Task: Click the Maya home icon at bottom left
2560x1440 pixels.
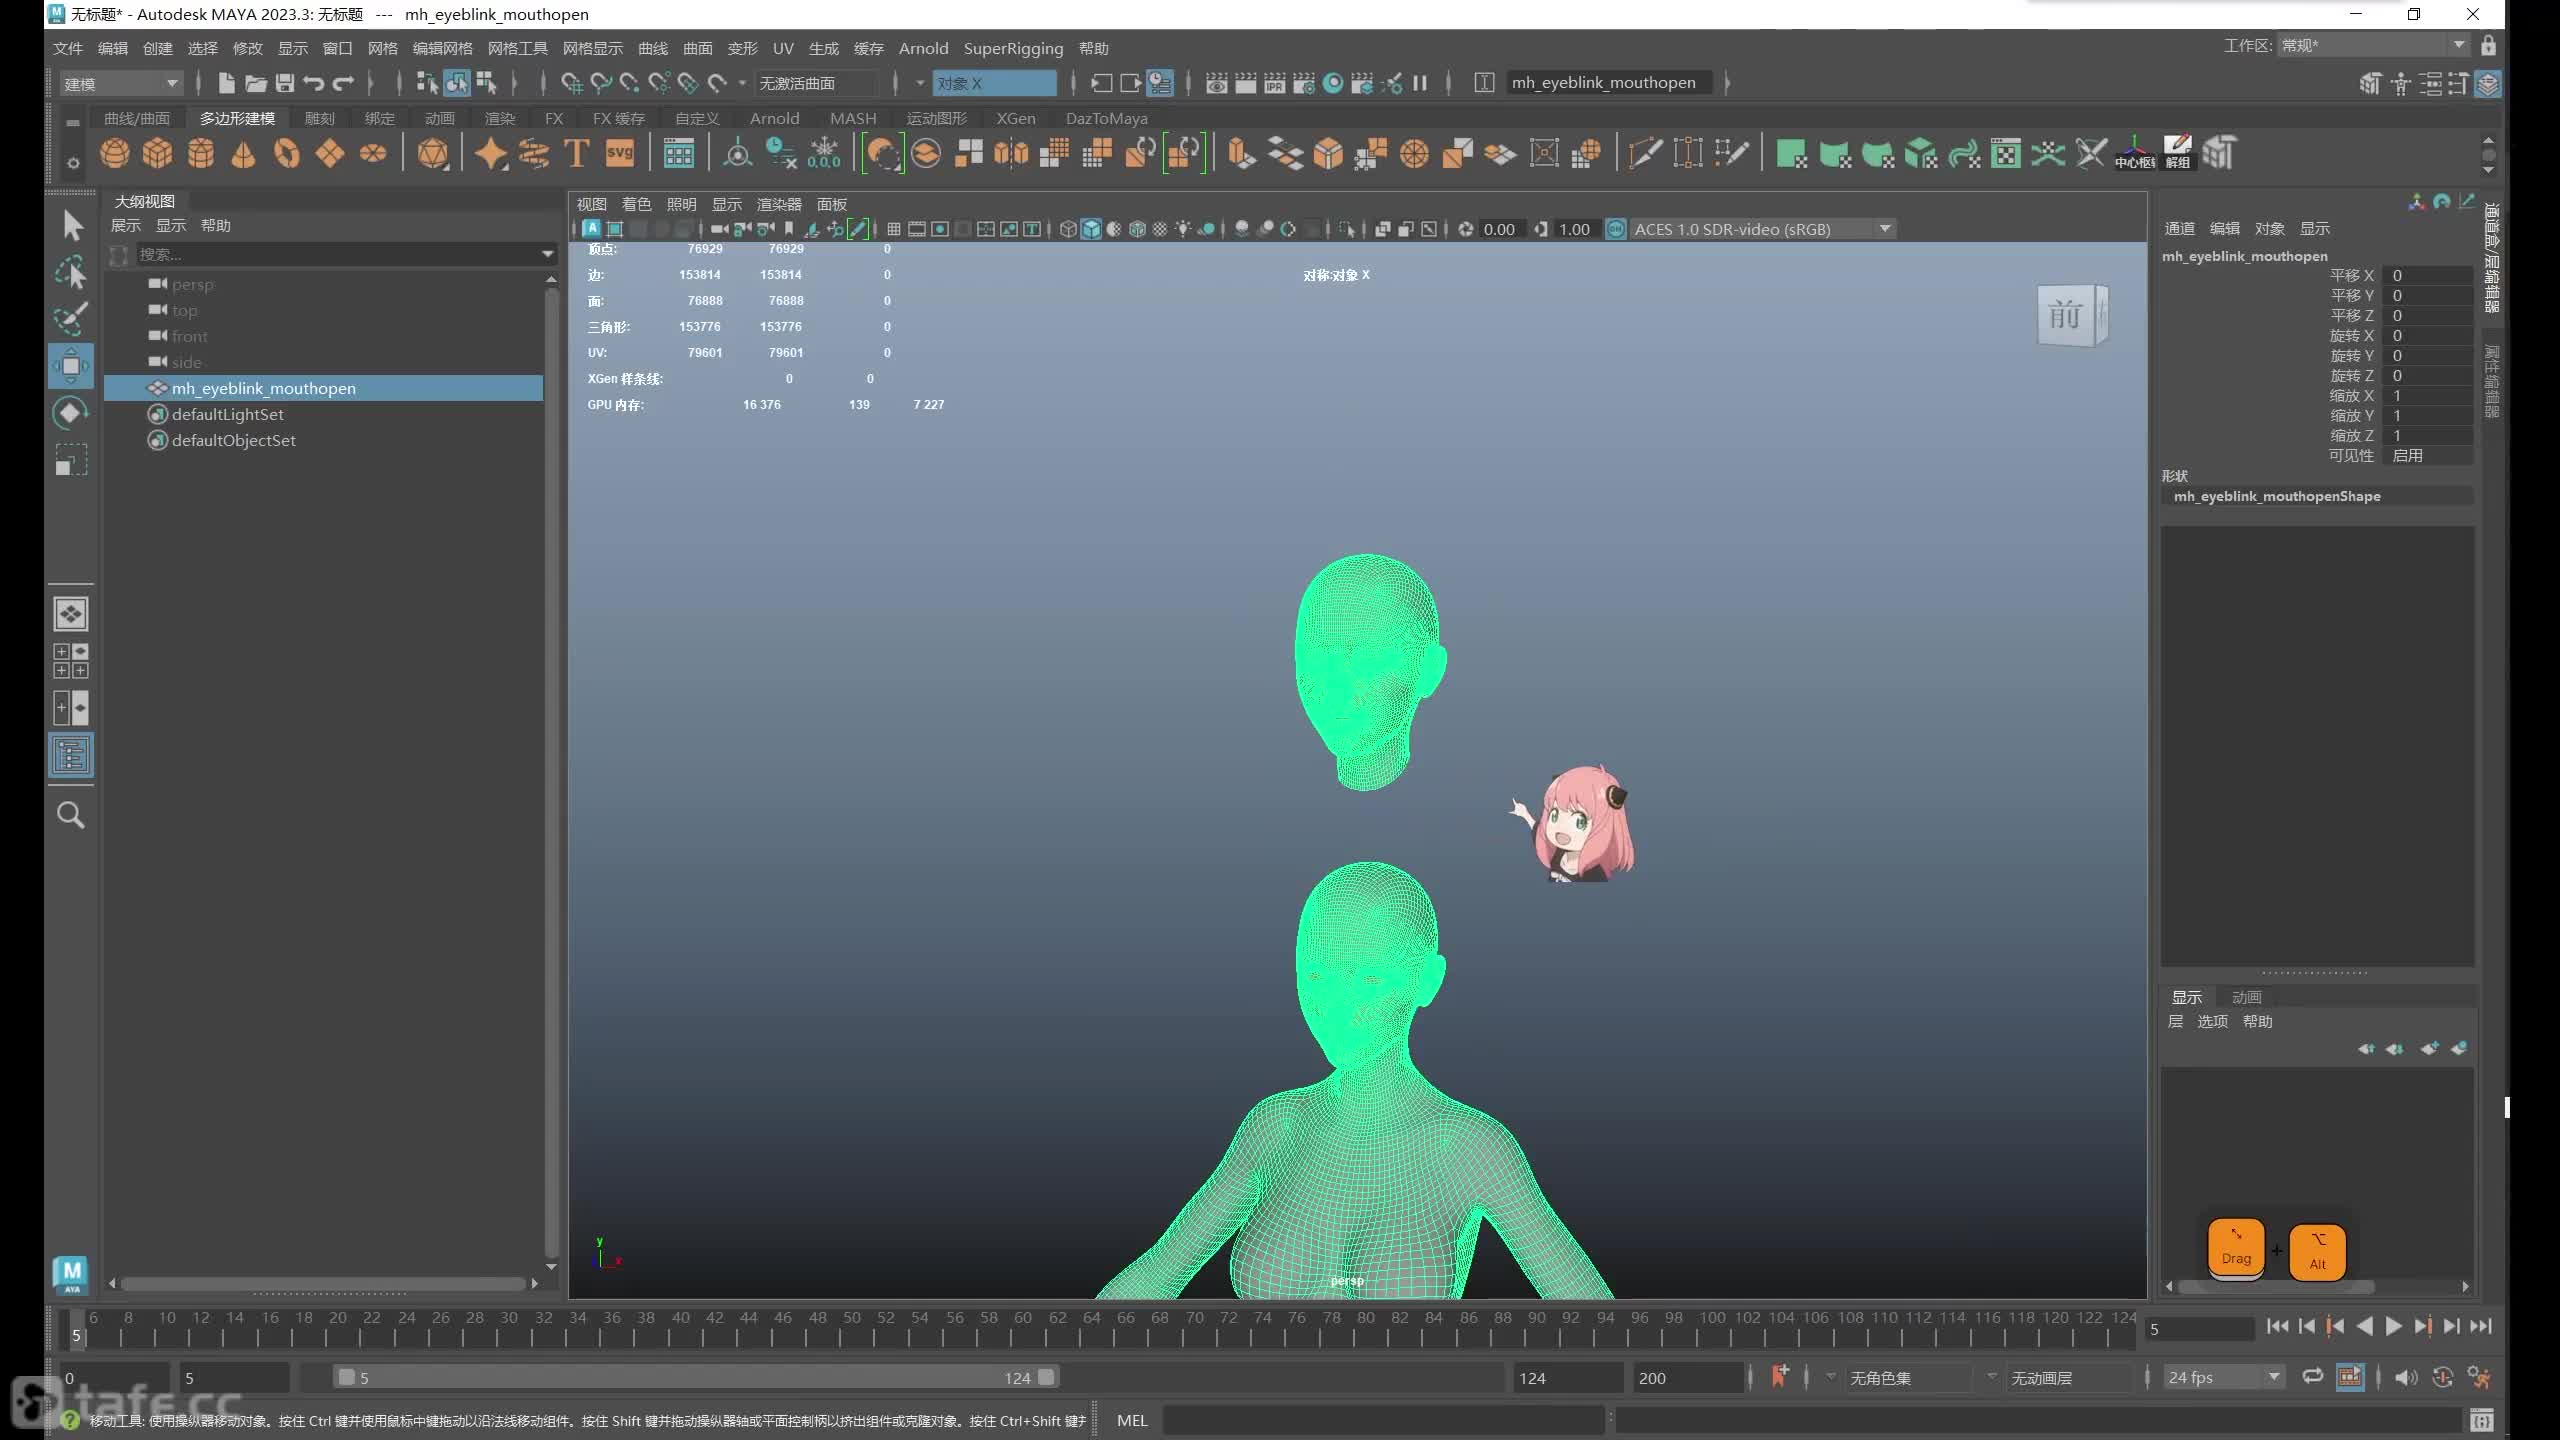Action: (71, 1274)
